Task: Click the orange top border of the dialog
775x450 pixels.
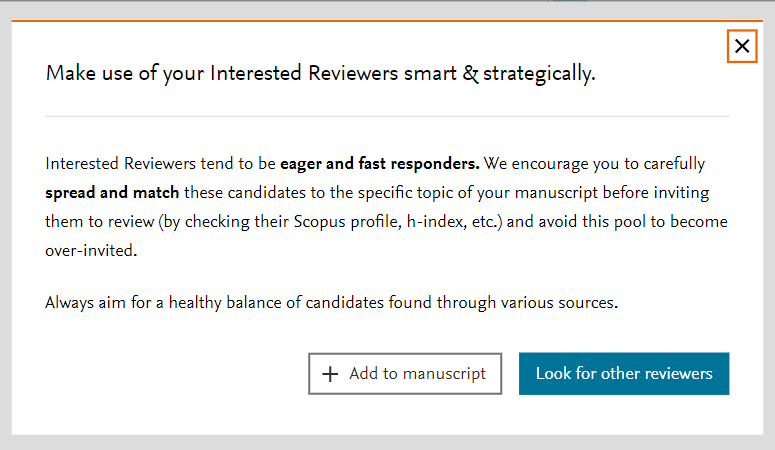Action: [x=387, y=21]
